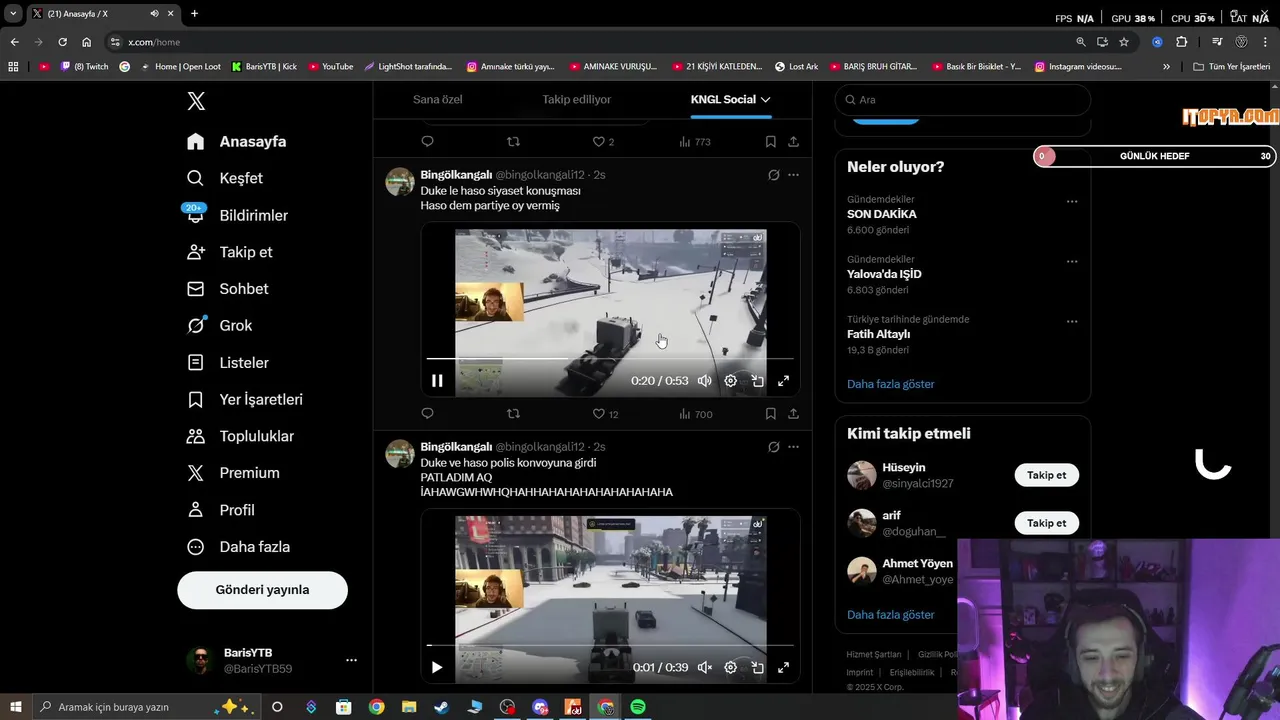Expand Daha fazla in the sidebar
The image size is (1280, 720).
(238, 547)
